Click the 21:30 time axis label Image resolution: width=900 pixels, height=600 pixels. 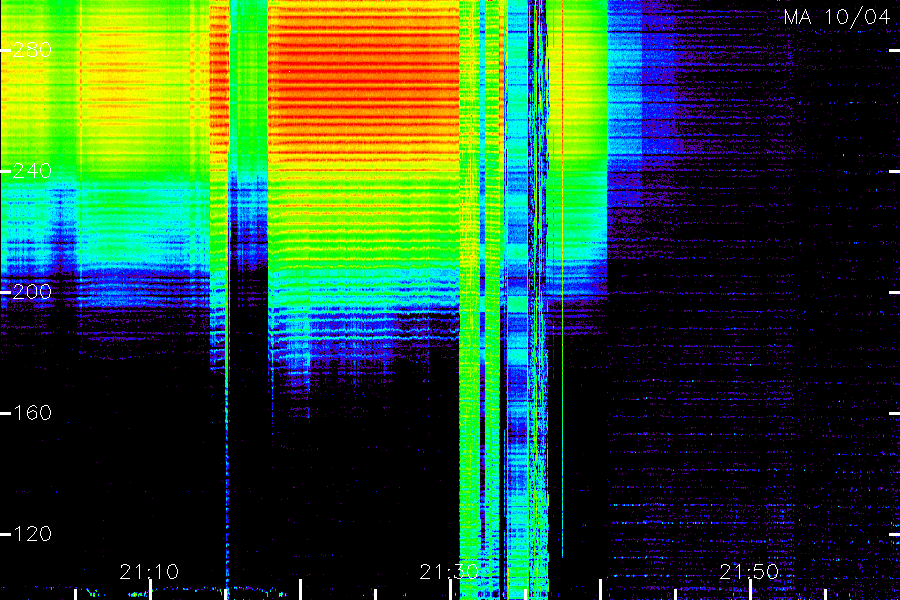[449, 572]
